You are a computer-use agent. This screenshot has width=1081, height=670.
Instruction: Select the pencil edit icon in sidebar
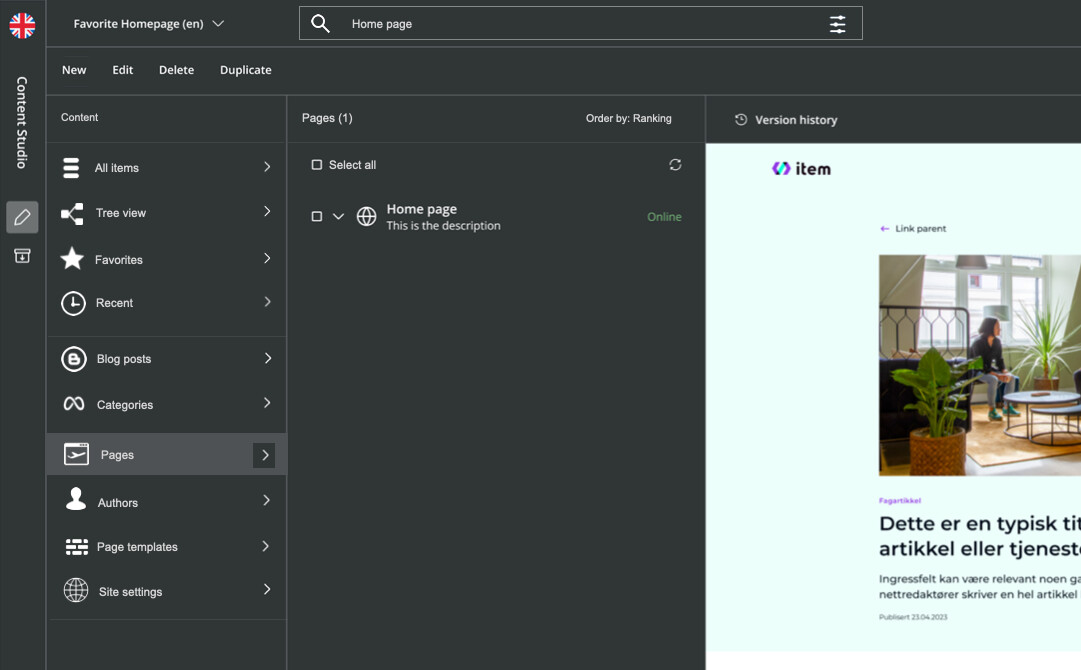pos(22,217)
